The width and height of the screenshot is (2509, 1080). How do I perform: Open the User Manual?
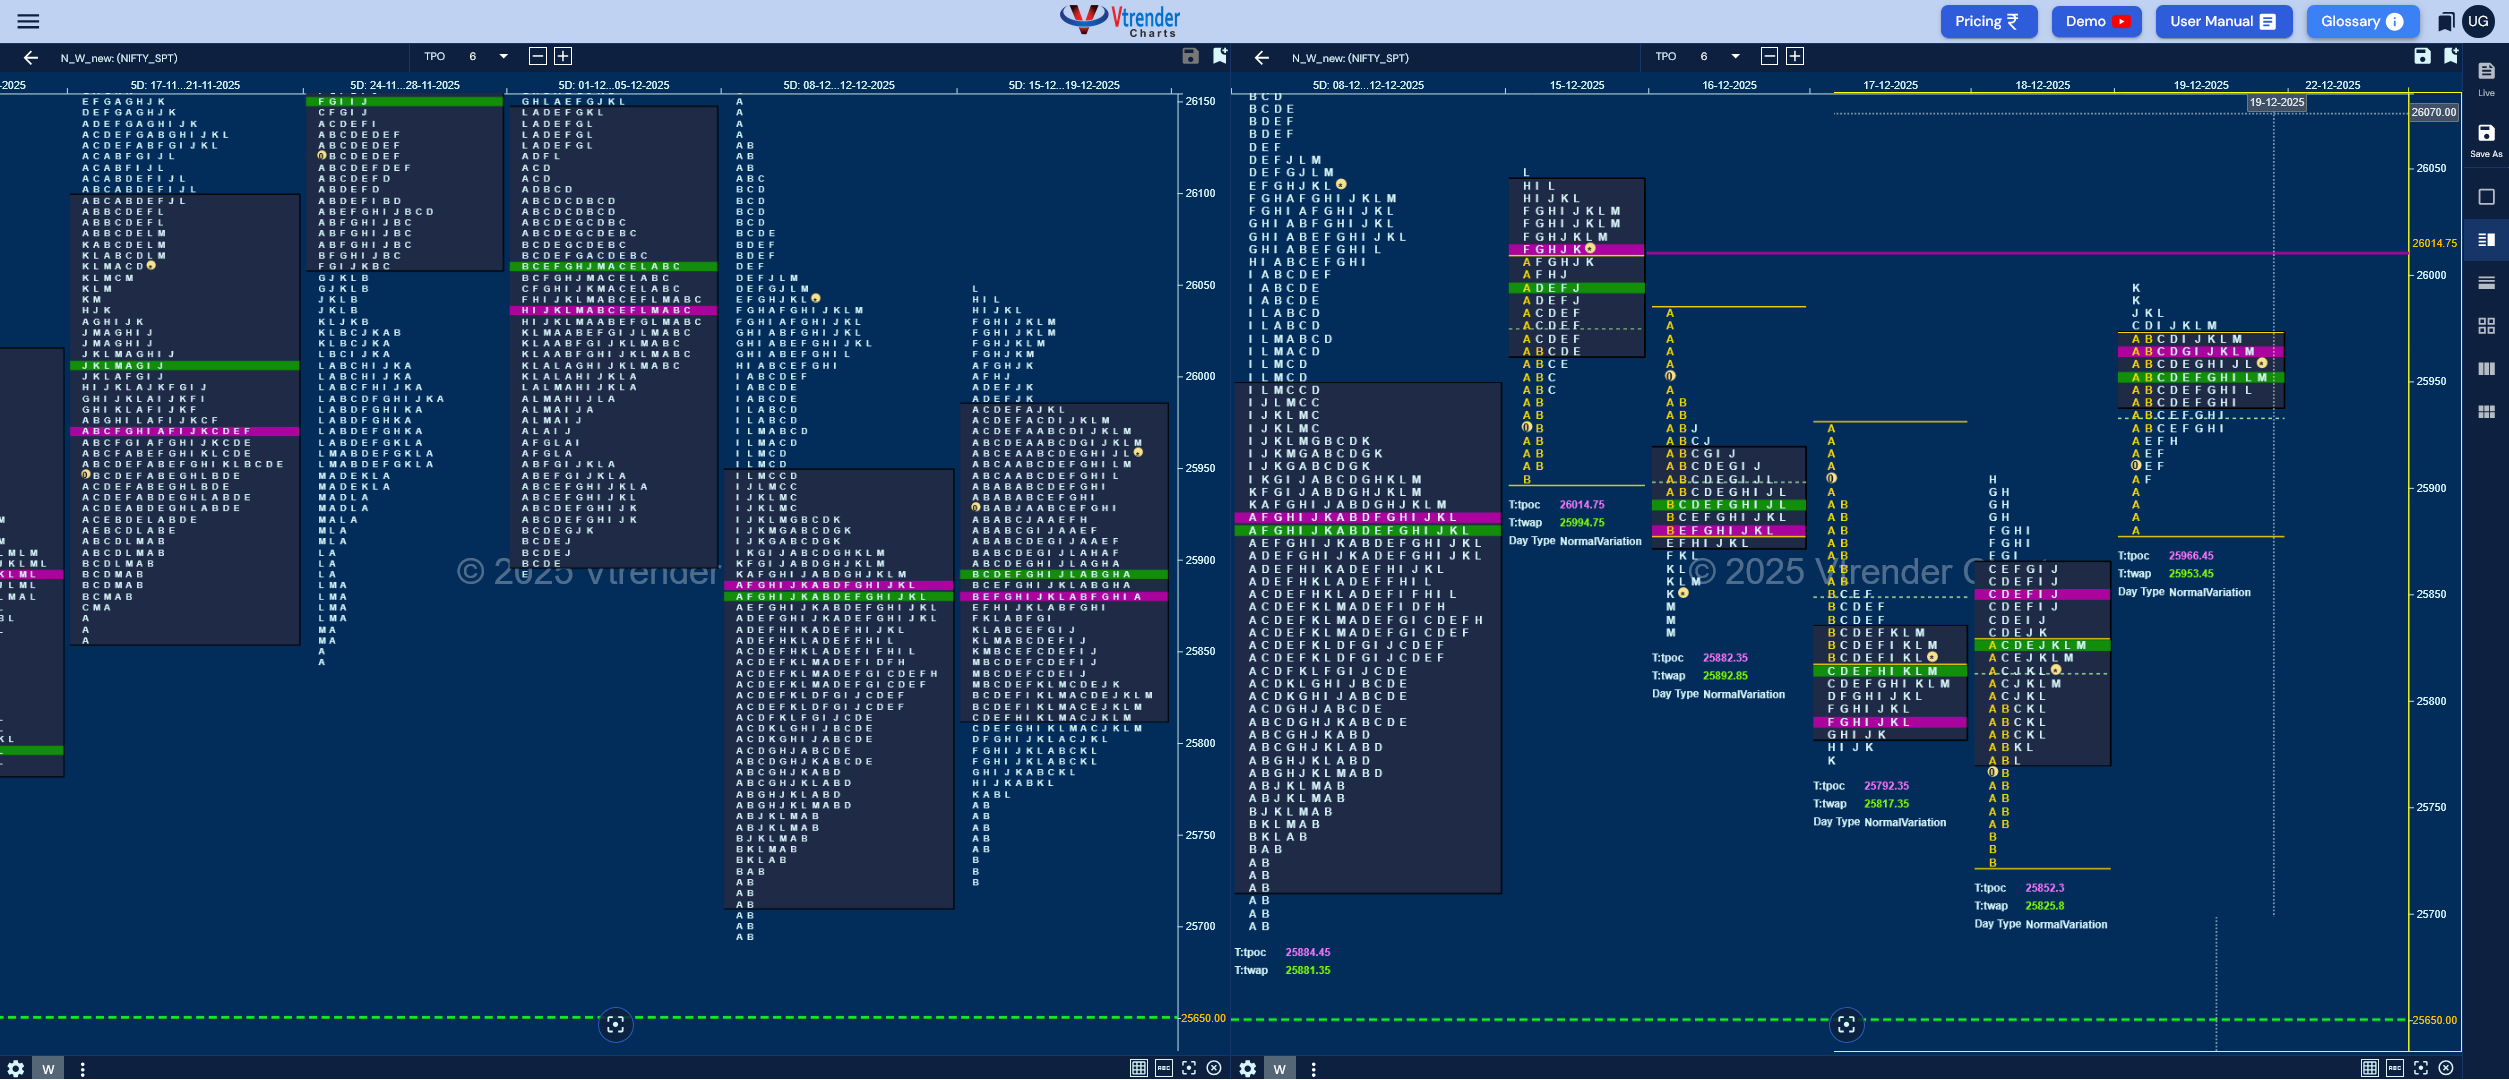(x=2224, y=21)
